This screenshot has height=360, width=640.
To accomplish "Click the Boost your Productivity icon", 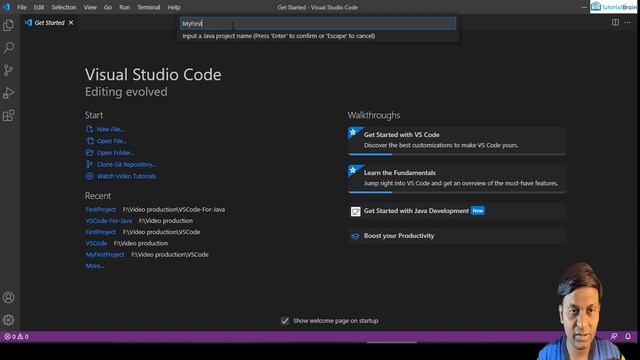I will pyautogui.click(x=356, y=236).
